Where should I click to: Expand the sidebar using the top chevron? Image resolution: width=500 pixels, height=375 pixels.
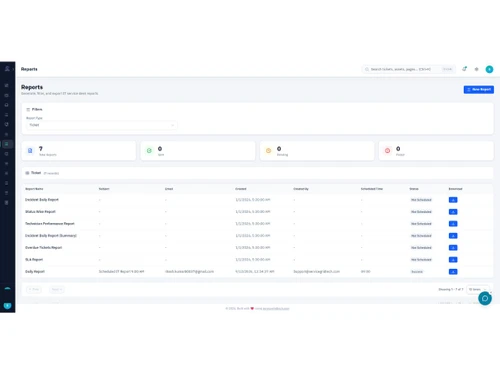[13, 69]
